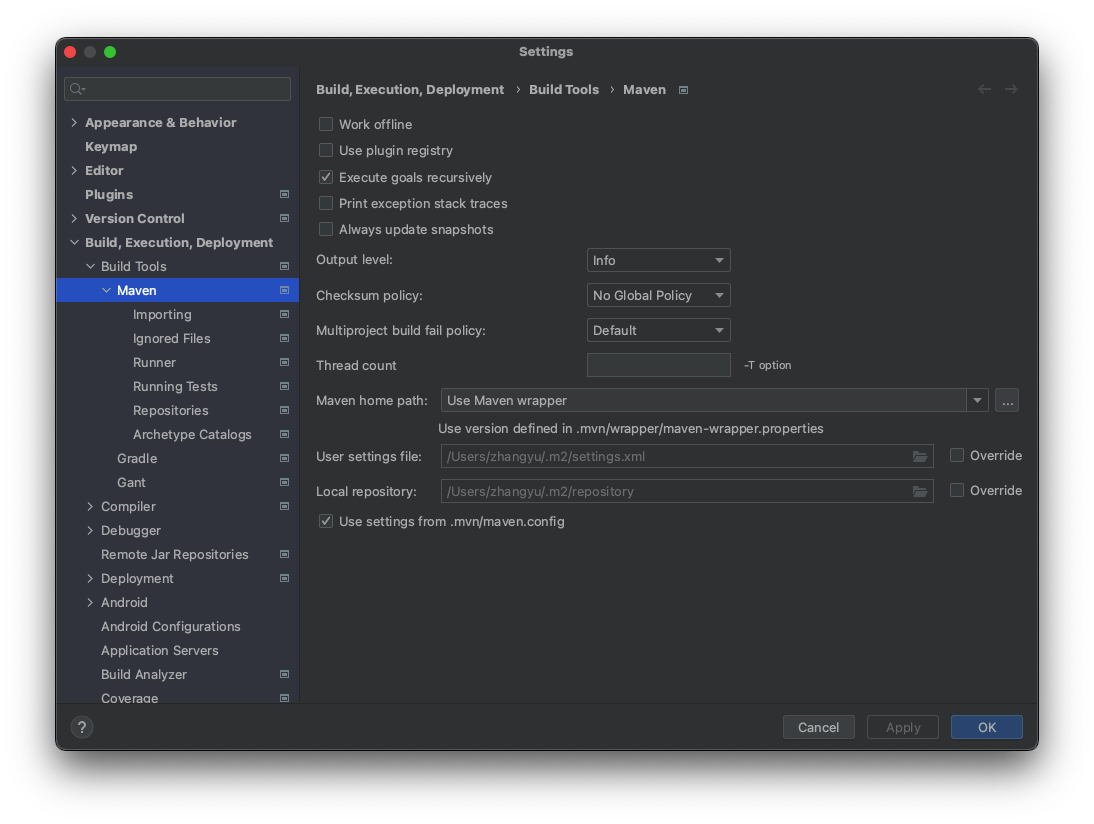Click the project-level icon beside Ignored Files
1094x824 pixels.
pyautogui.click(x=284, y=338)
